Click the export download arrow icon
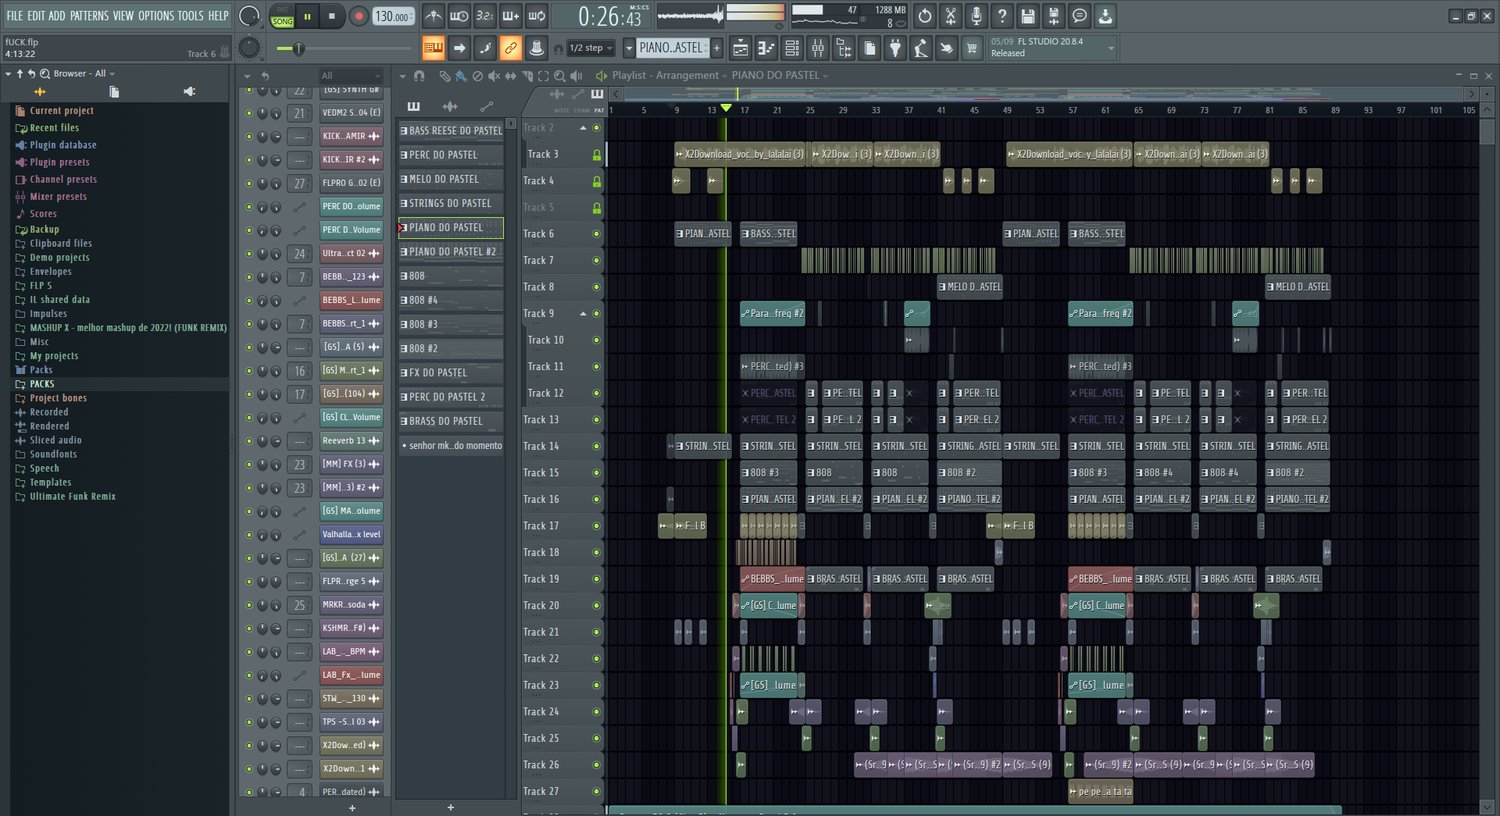Image resolution: width=1500 pixels, height=816 pixels. click(1105, 16)
